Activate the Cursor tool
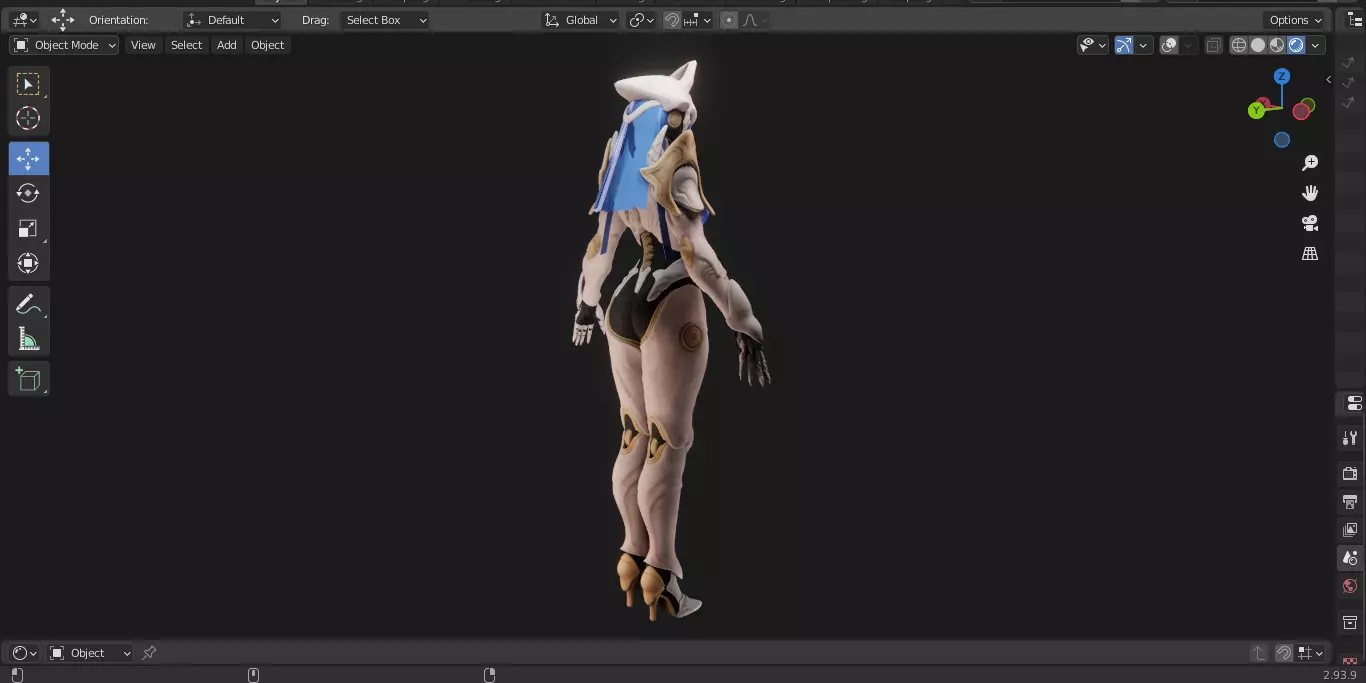Image resolution: width=1366 pixels, height=683 pixels. [x=28, y=118]
